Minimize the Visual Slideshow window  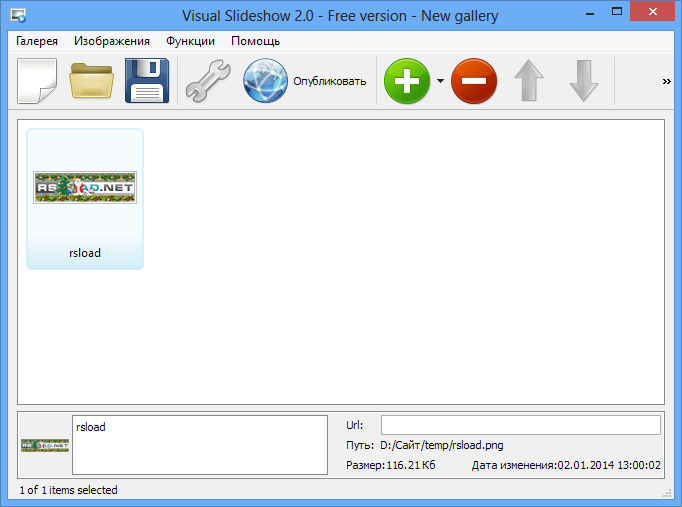pyautogui.click(x=590, y=13)
